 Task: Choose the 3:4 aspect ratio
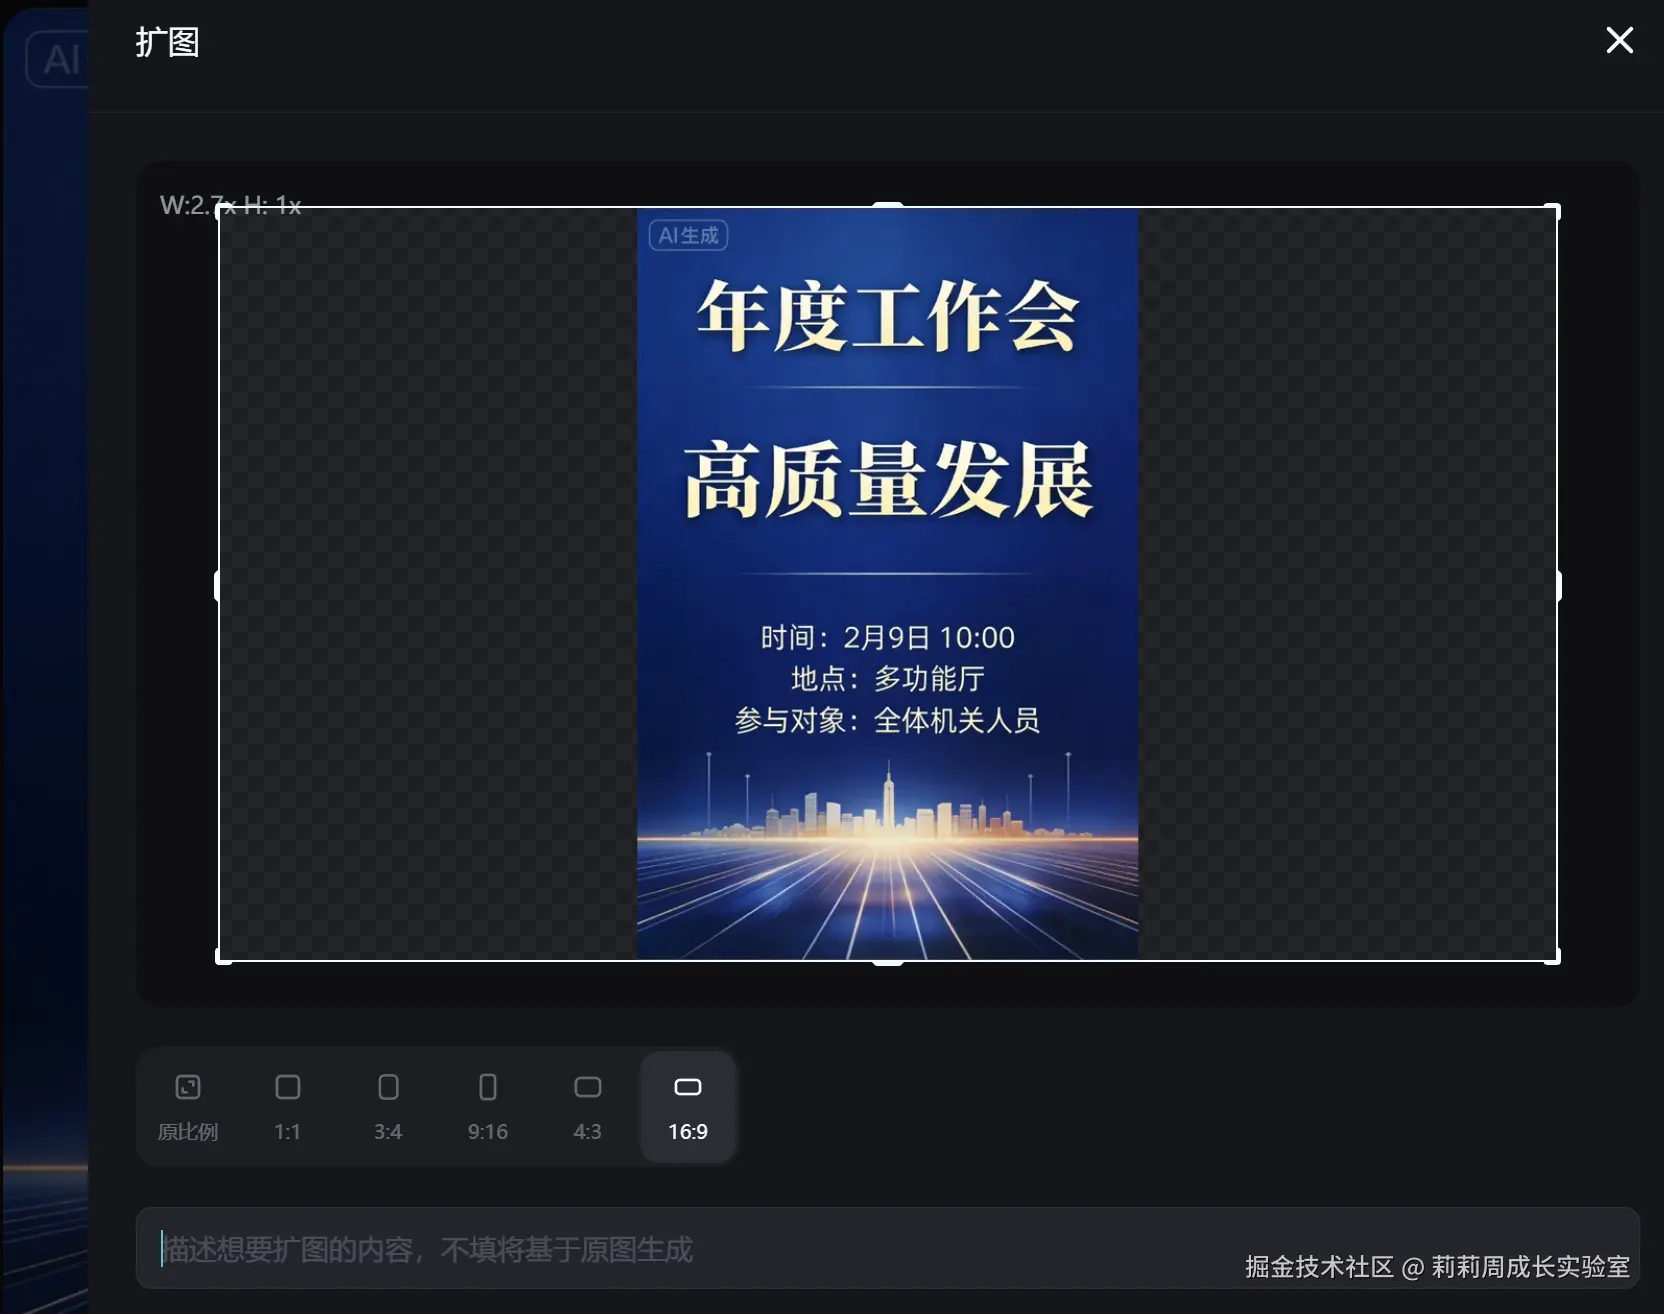[388, 1106]
